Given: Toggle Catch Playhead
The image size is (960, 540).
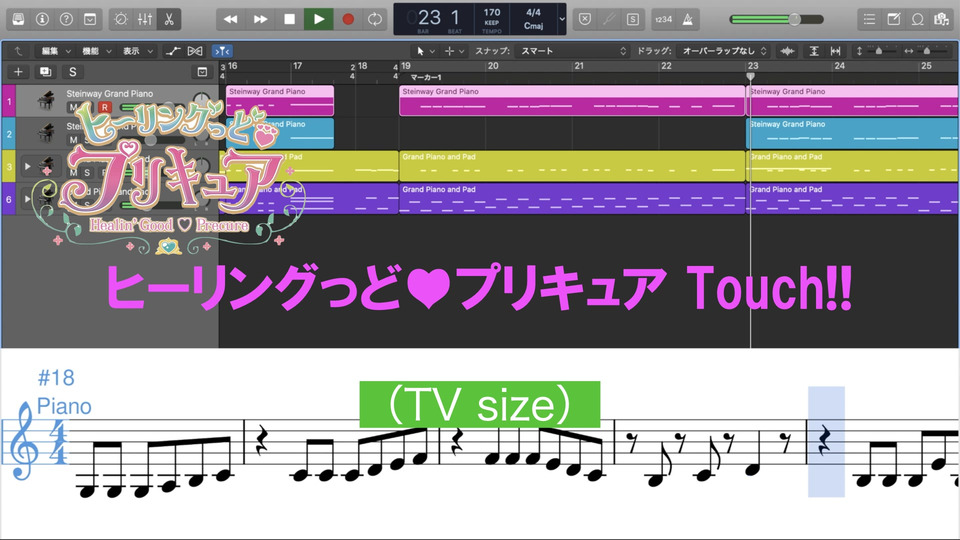Looking at the screenshot, I should pyautogui.click(x=222, y=51).
